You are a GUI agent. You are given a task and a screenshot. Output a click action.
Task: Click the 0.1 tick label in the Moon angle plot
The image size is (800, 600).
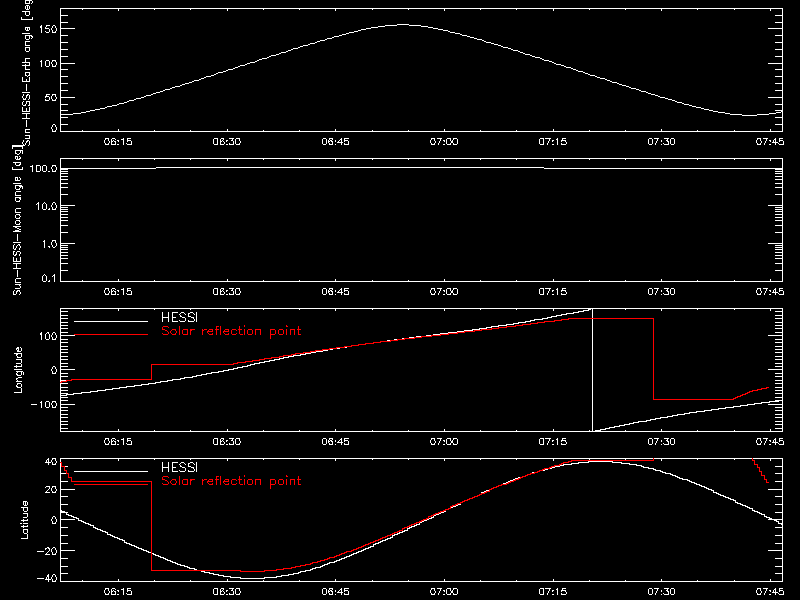pos(49,278)
